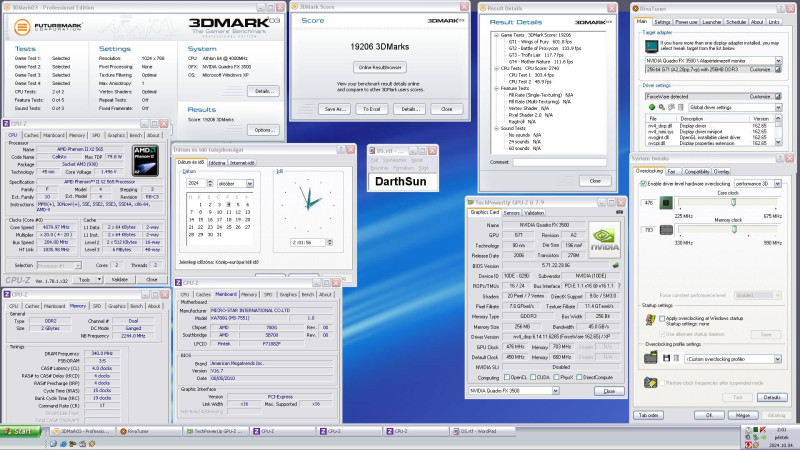Click the Show Desktop quick launch icon

tap(53, 444)
